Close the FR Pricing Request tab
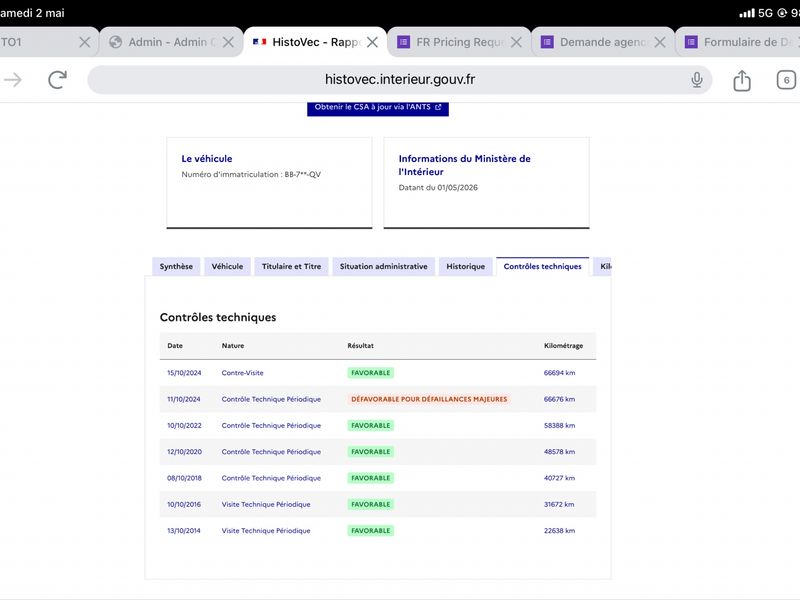The width and height of the screenshot is (800, 600). point(516,42)
